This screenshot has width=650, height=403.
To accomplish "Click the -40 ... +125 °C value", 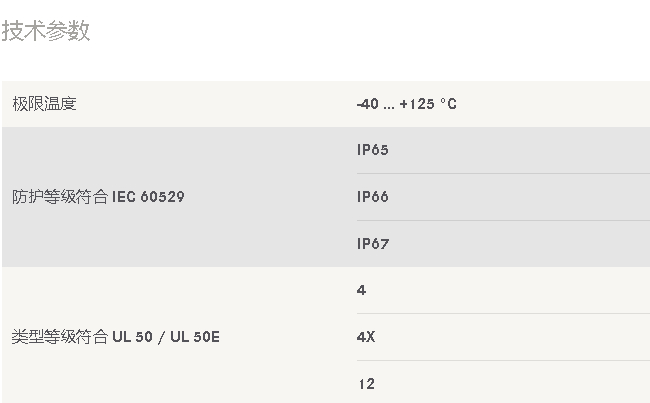I will (407, 104).
